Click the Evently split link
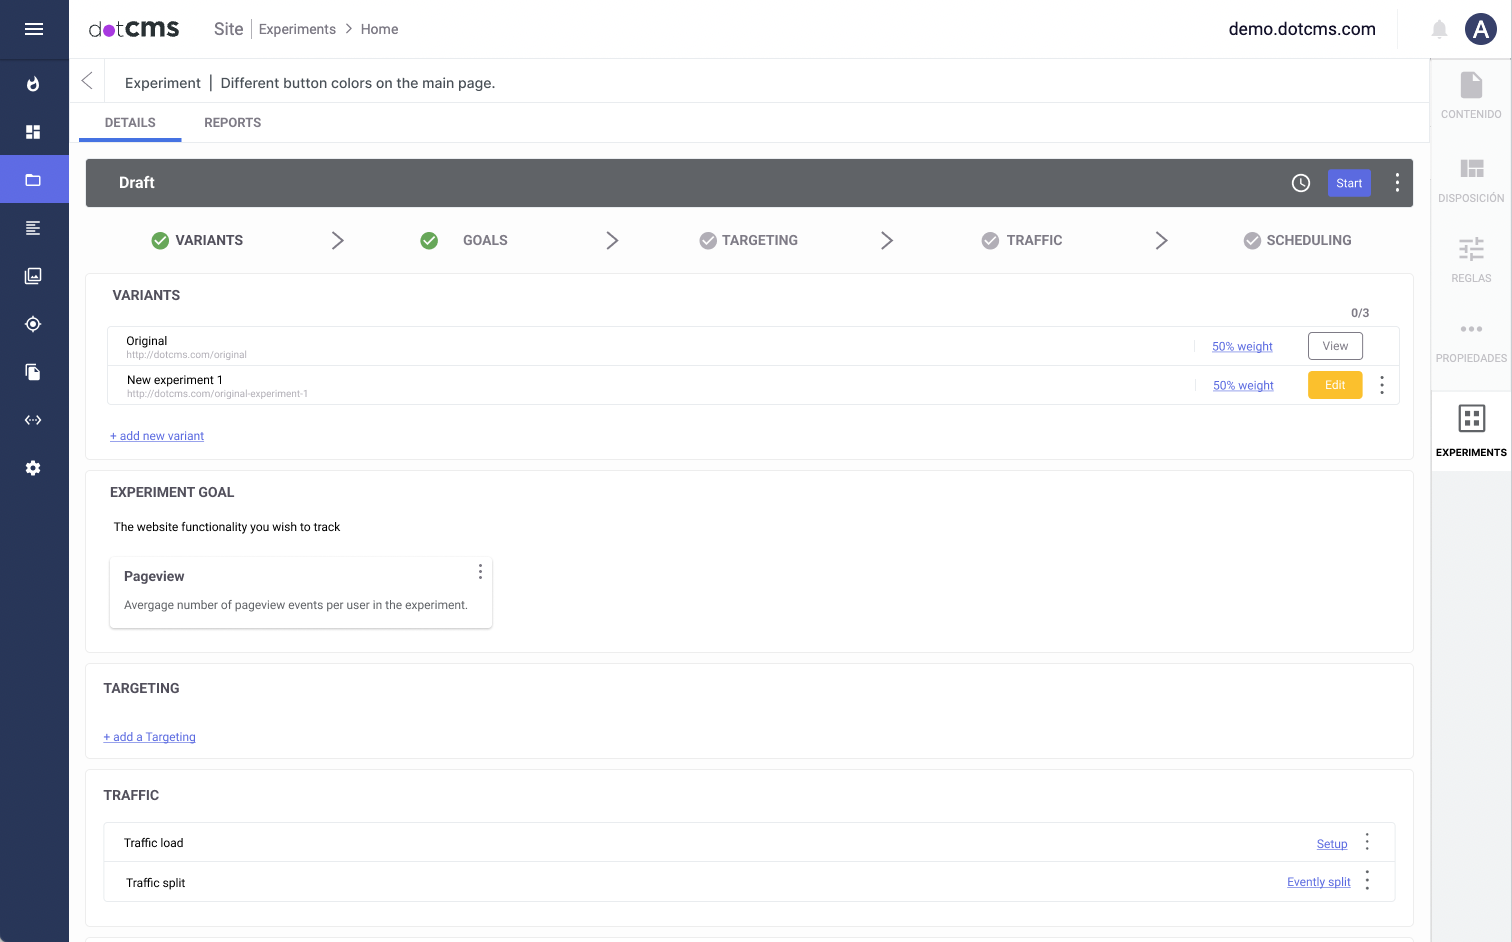The height and width of the screenshot is (942, 1512). point(1318,882)
